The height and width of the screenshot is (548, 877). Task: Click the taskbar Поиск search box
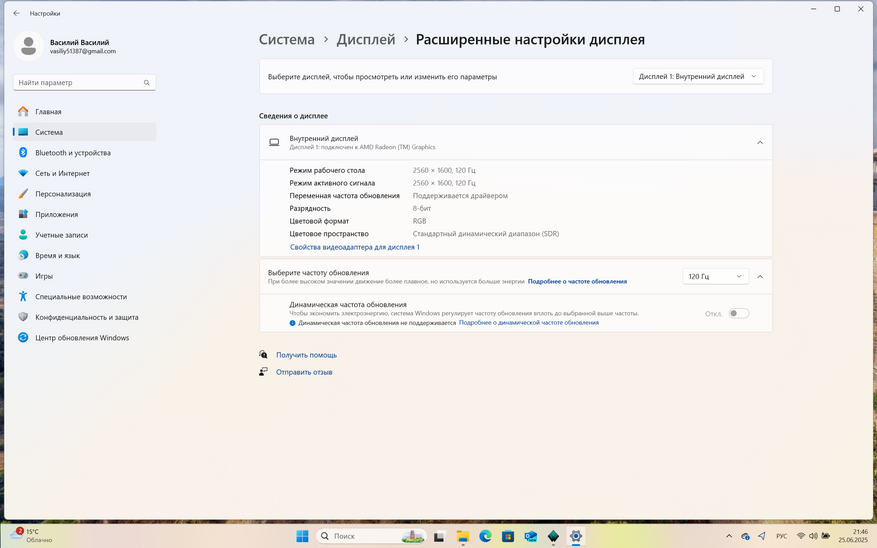(371, 536)
